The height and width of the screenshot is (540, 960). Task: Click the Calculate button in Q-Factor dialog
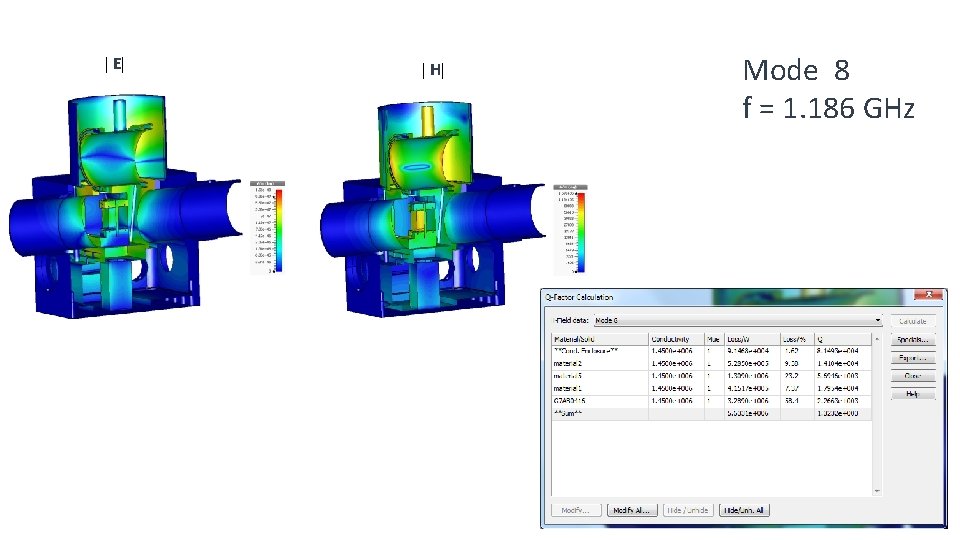[912, 321]
